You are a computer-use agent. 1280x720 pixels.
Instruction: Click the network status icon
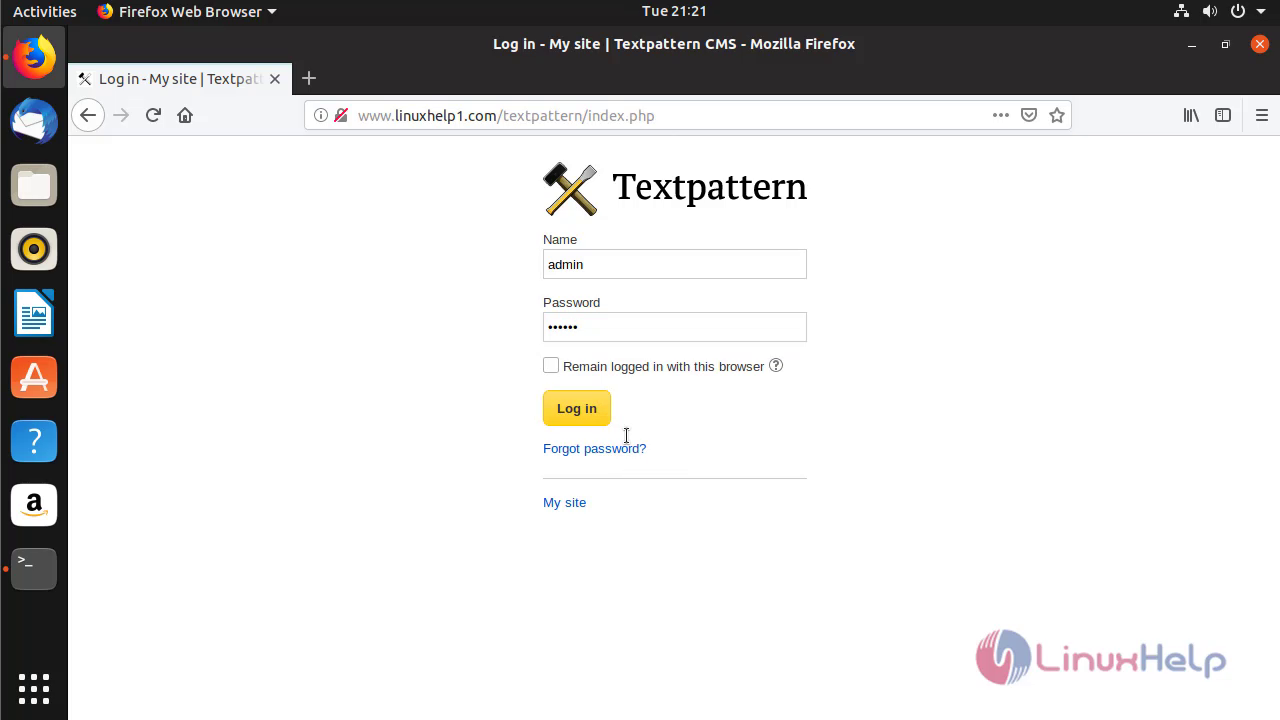point(1181,11)
